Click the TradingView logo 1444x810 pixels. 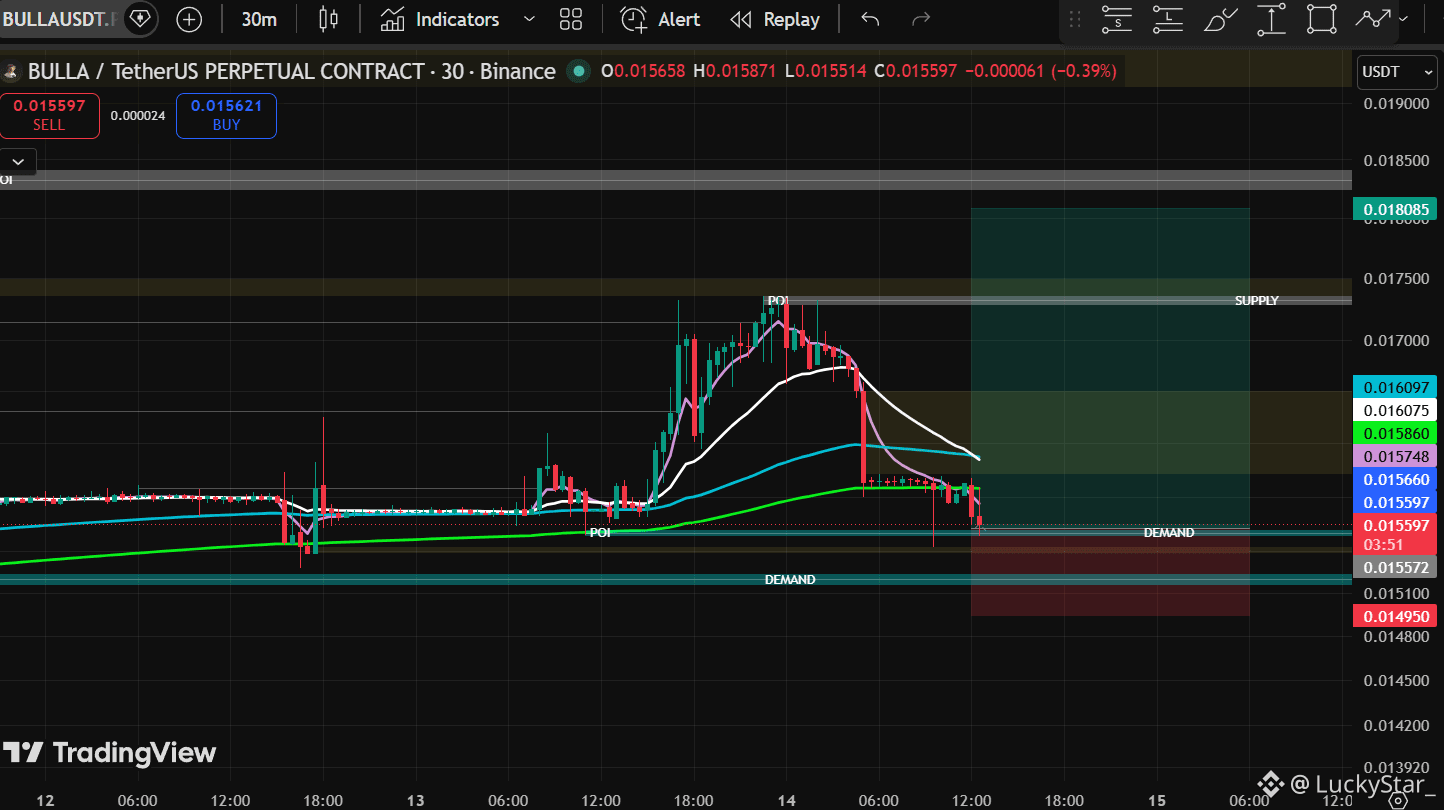coord(109,753)
